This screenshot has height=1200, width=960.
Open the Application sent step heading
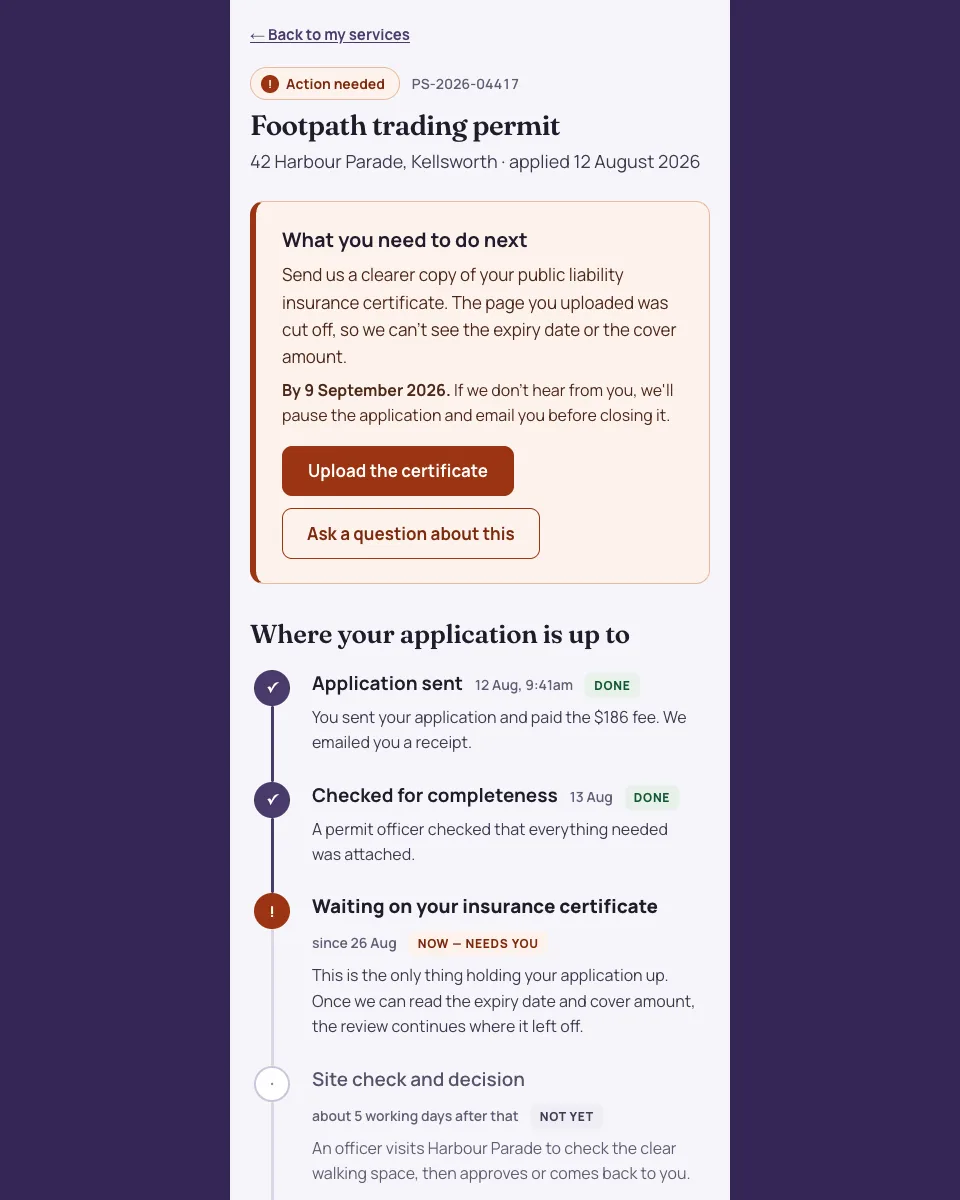click(x=387, y=684)
